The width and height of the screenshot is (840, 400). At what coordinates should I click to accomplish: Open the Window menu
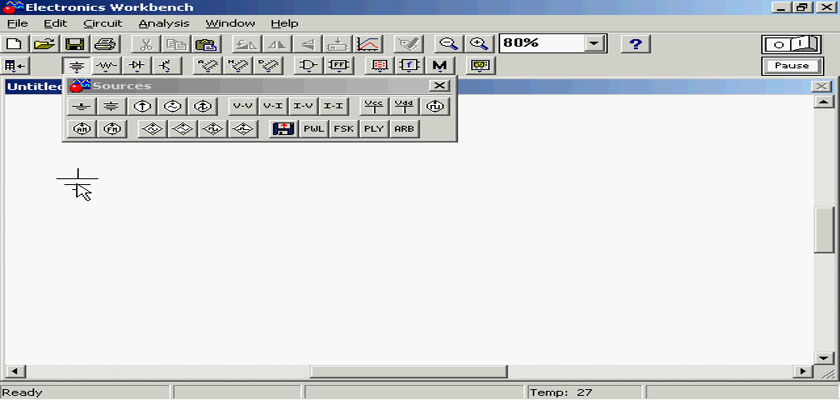tap(230, 24)
